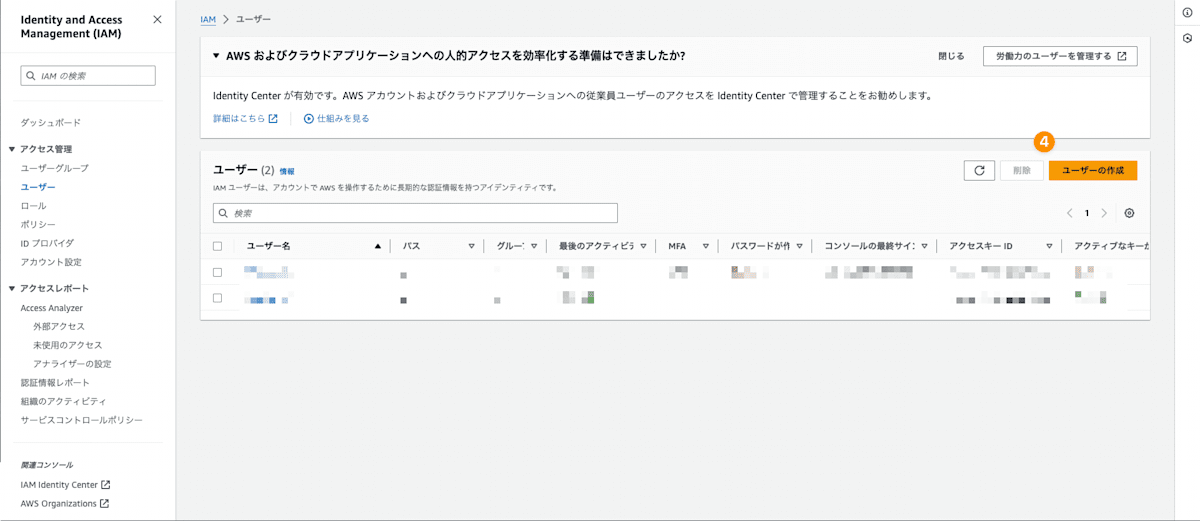Click the magnifier icon in users 検索 field
The image size is (1200, 521).
[224, 213]
